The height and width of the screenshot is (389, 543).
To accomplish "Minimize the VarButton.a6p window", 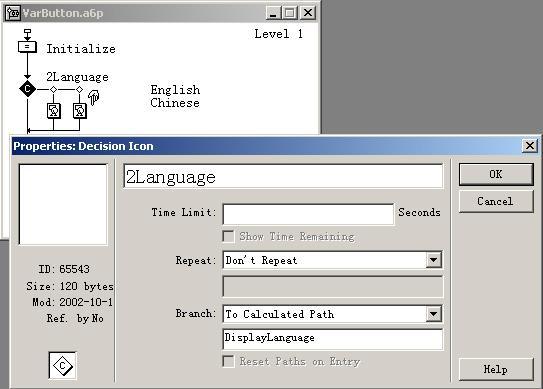I will coord(273,13).
